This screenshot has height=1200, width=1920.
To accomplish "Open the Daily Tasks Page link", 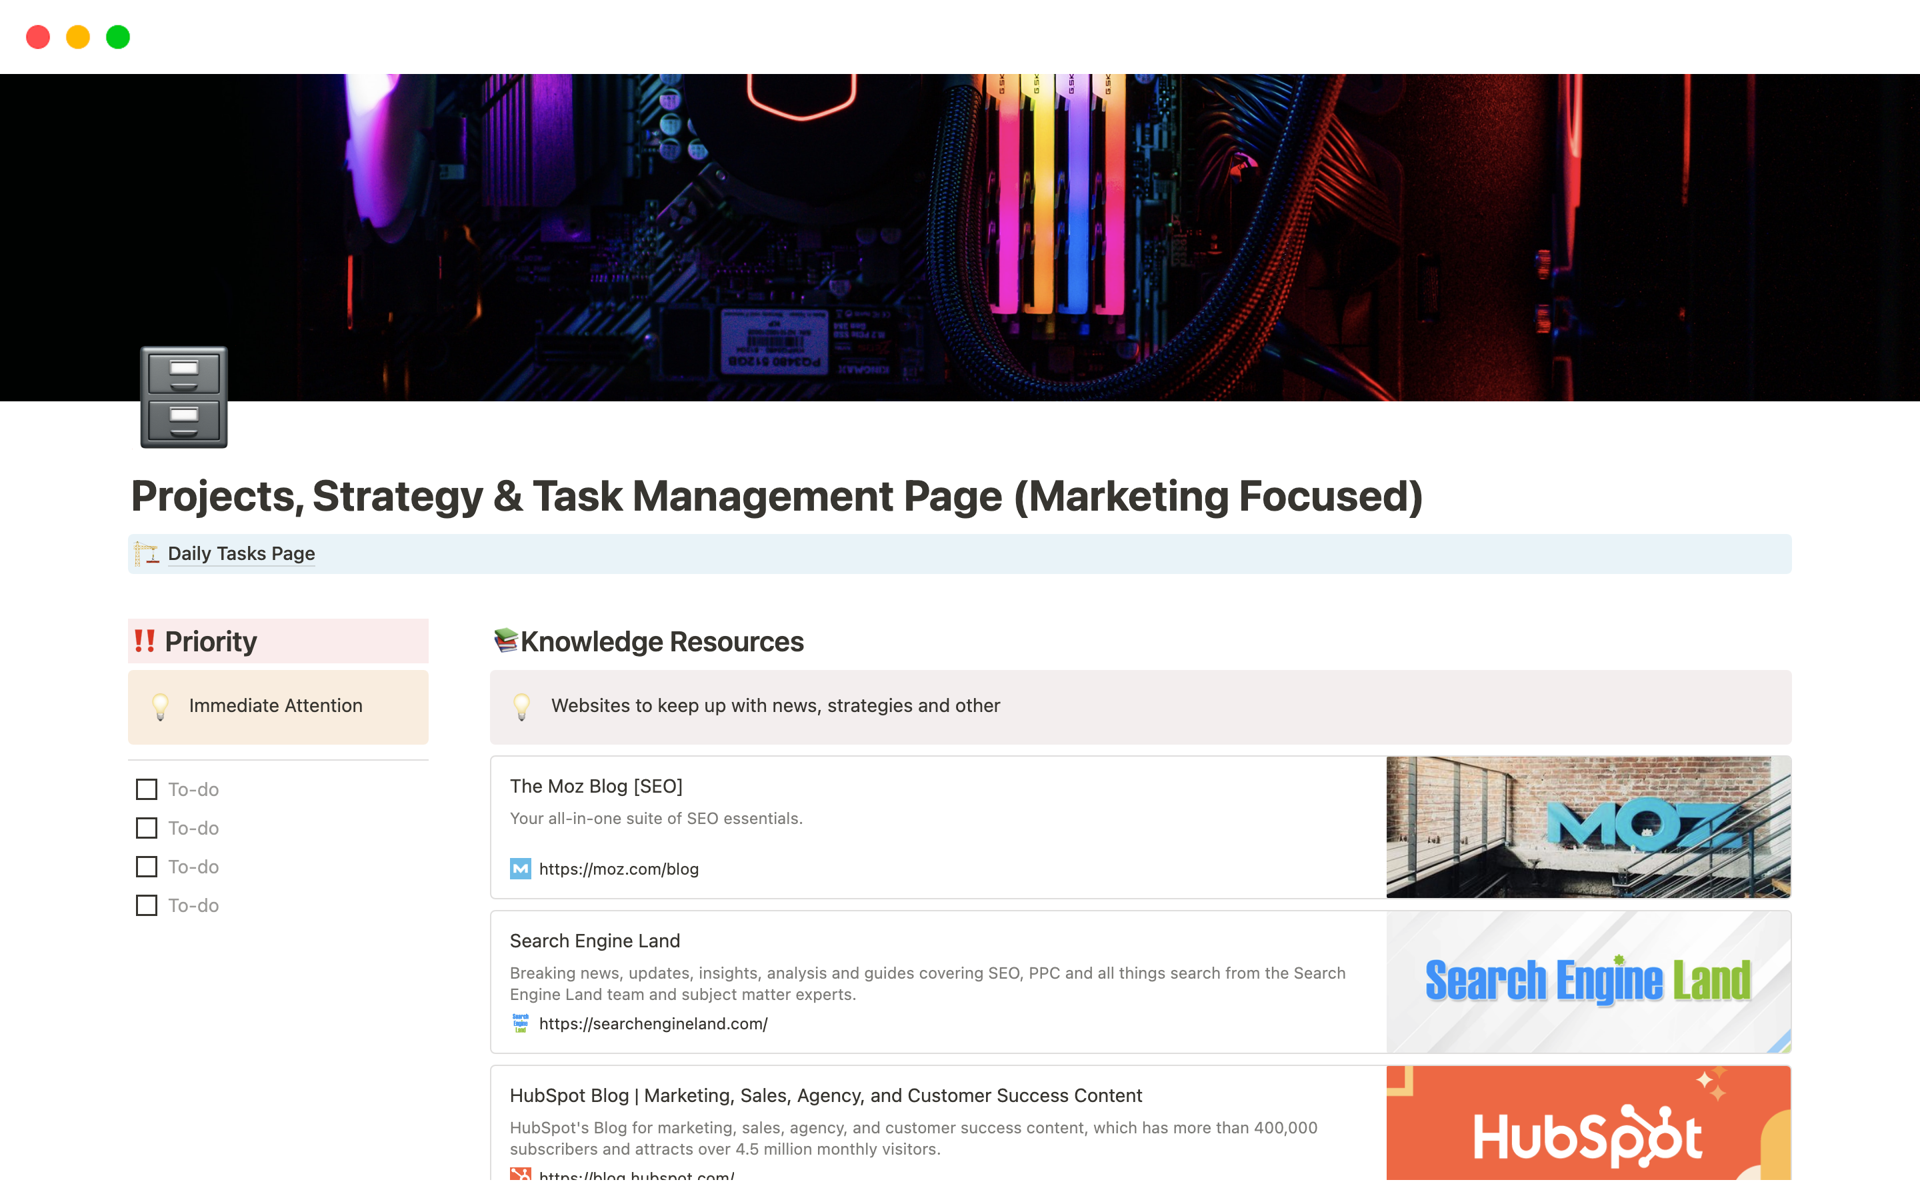I will pos(241,554).
